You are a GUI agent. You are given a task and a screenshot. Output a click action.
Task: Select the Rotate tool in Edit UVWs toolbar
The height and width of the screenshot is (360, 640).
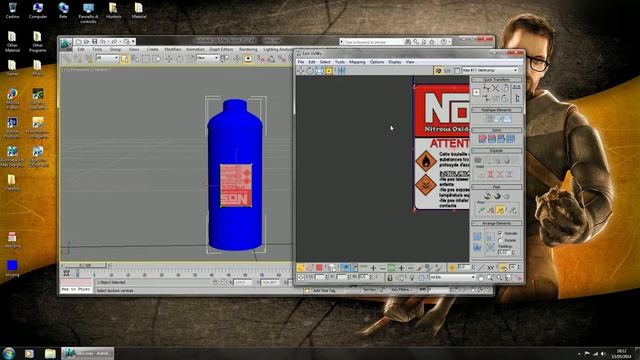click(310, 71)
